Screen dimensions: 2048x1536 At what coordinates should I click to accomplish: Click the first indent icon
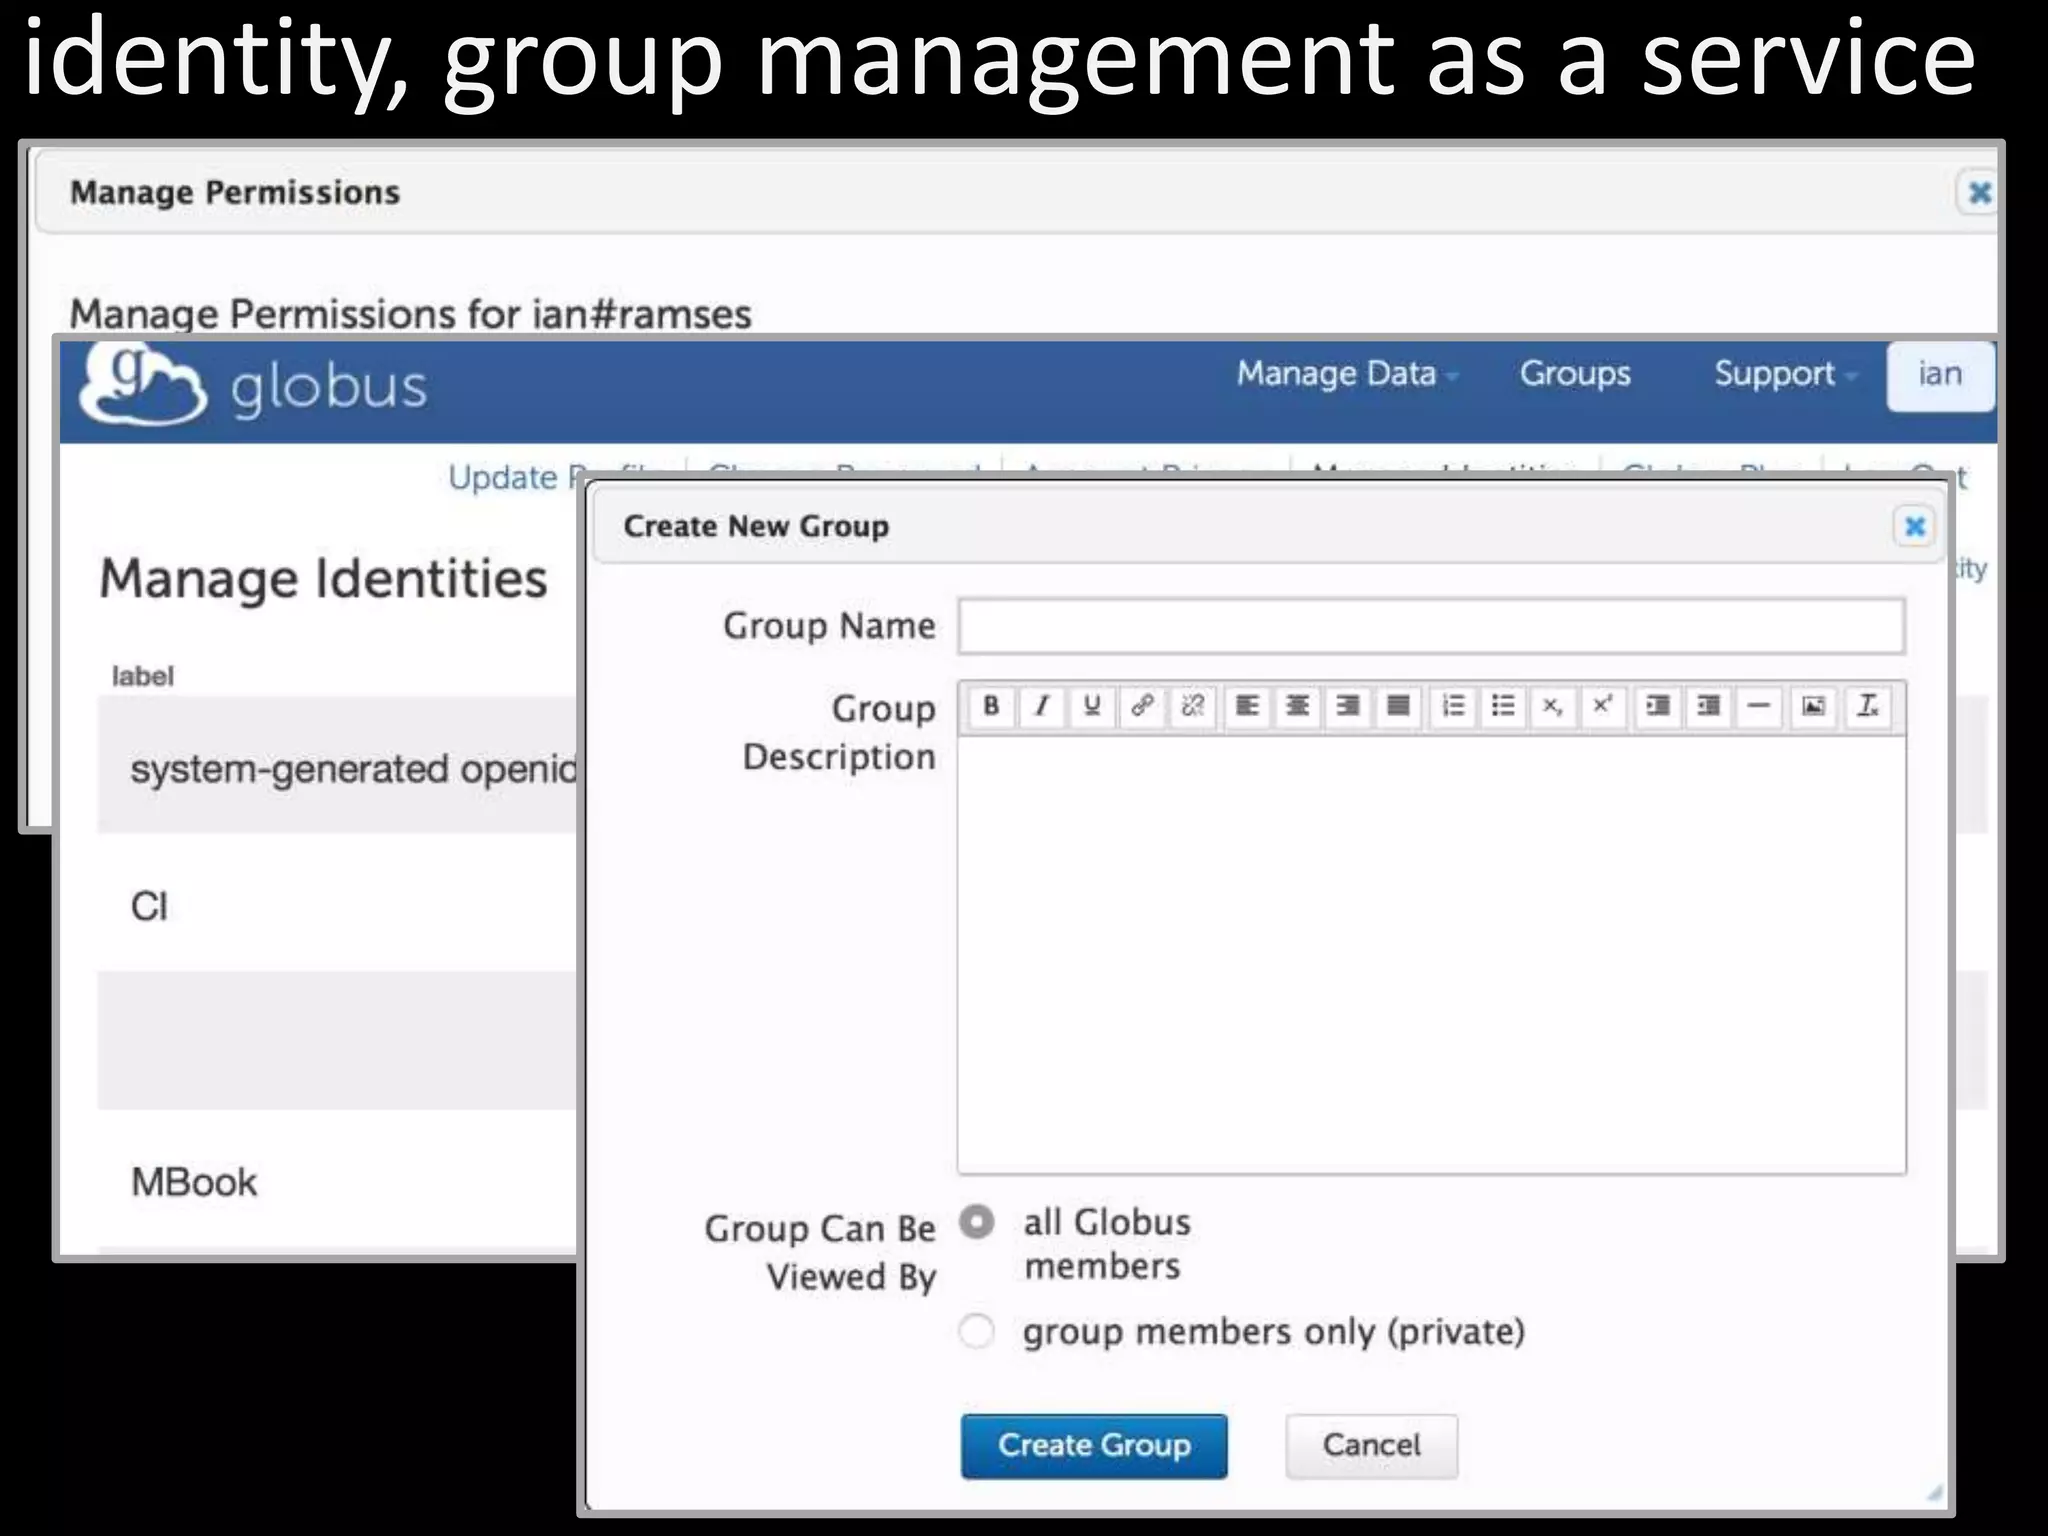click(x=1658, y=706)
